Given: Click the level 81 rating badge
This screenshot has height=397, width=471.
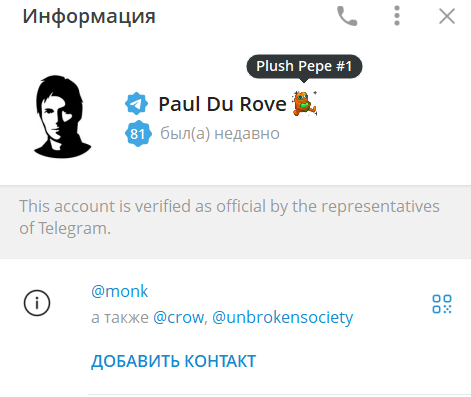Looking at the screenshot, I should (x=138, y=134).
